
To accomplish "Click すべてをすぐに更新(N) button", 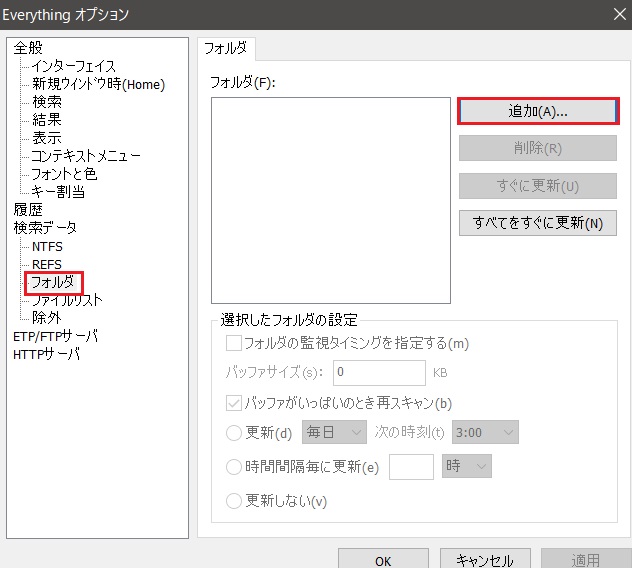I will 538,223.
